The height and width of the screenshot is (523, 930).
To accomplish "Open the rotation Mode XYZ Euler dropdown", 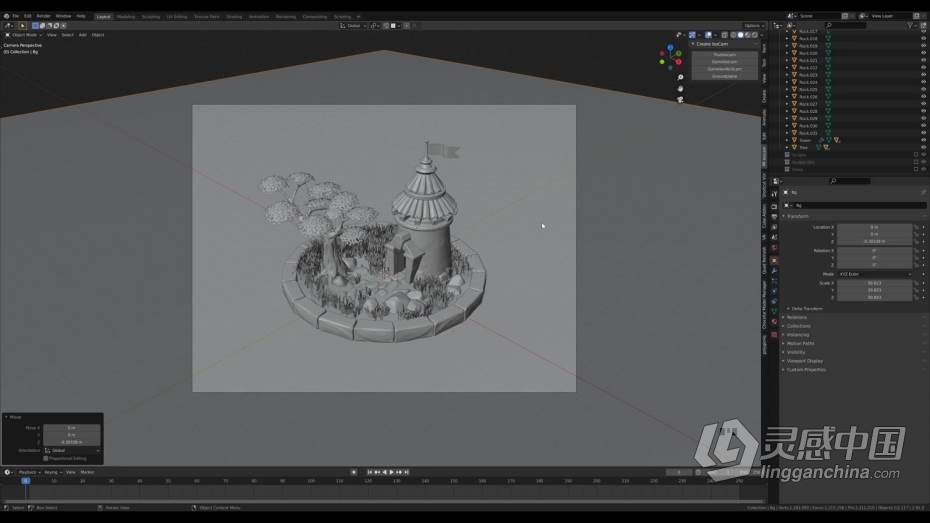I will pyautogui.click(x=875, y=274).
